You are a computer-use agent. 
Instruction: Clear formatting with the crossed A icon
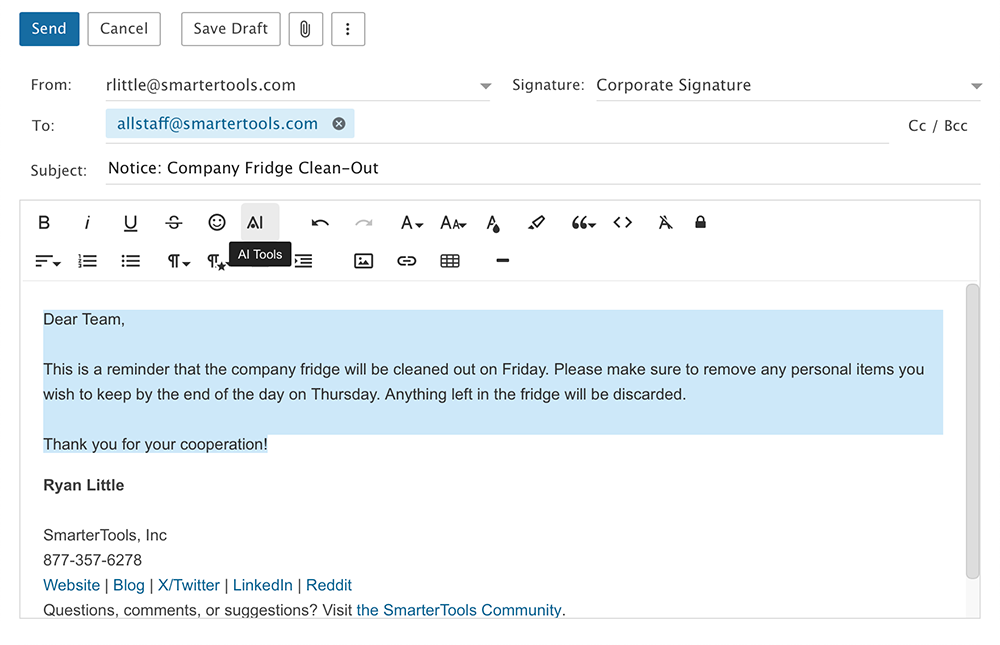[x=665, y=222]
